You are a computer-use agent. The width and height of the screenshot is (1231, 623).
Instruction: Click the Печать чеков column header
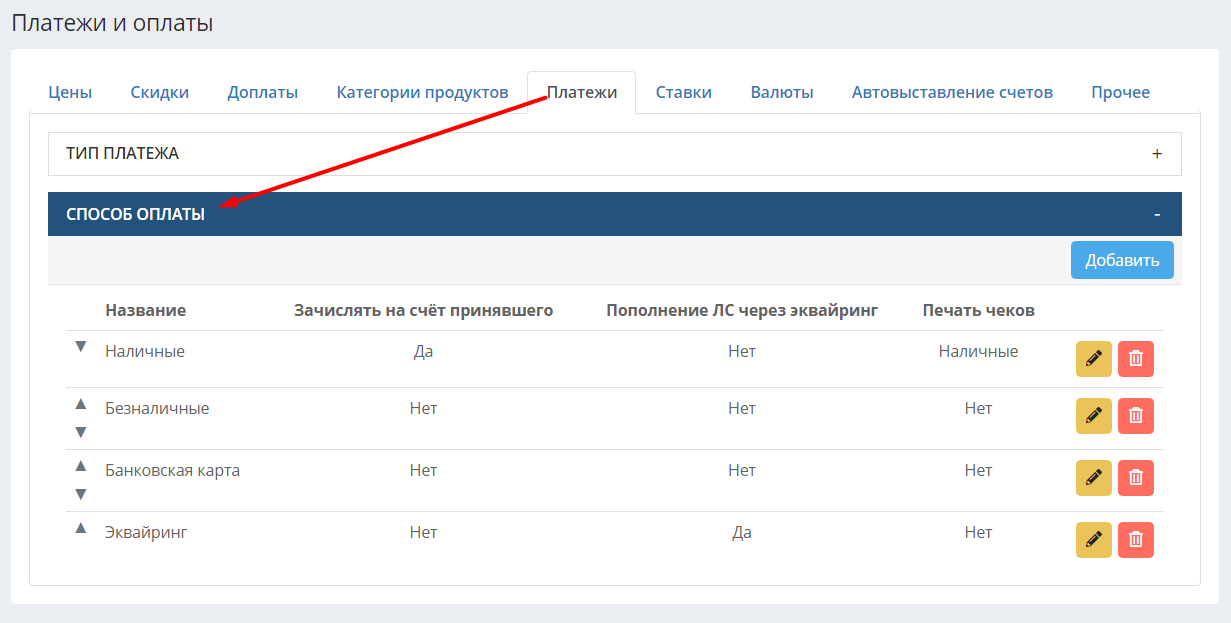point(978,310)
